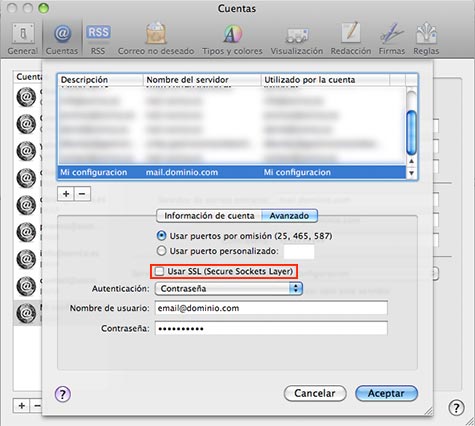Screen dimensions: 475x426
Task: Click the Cancelar button
Action: [315, 393]
